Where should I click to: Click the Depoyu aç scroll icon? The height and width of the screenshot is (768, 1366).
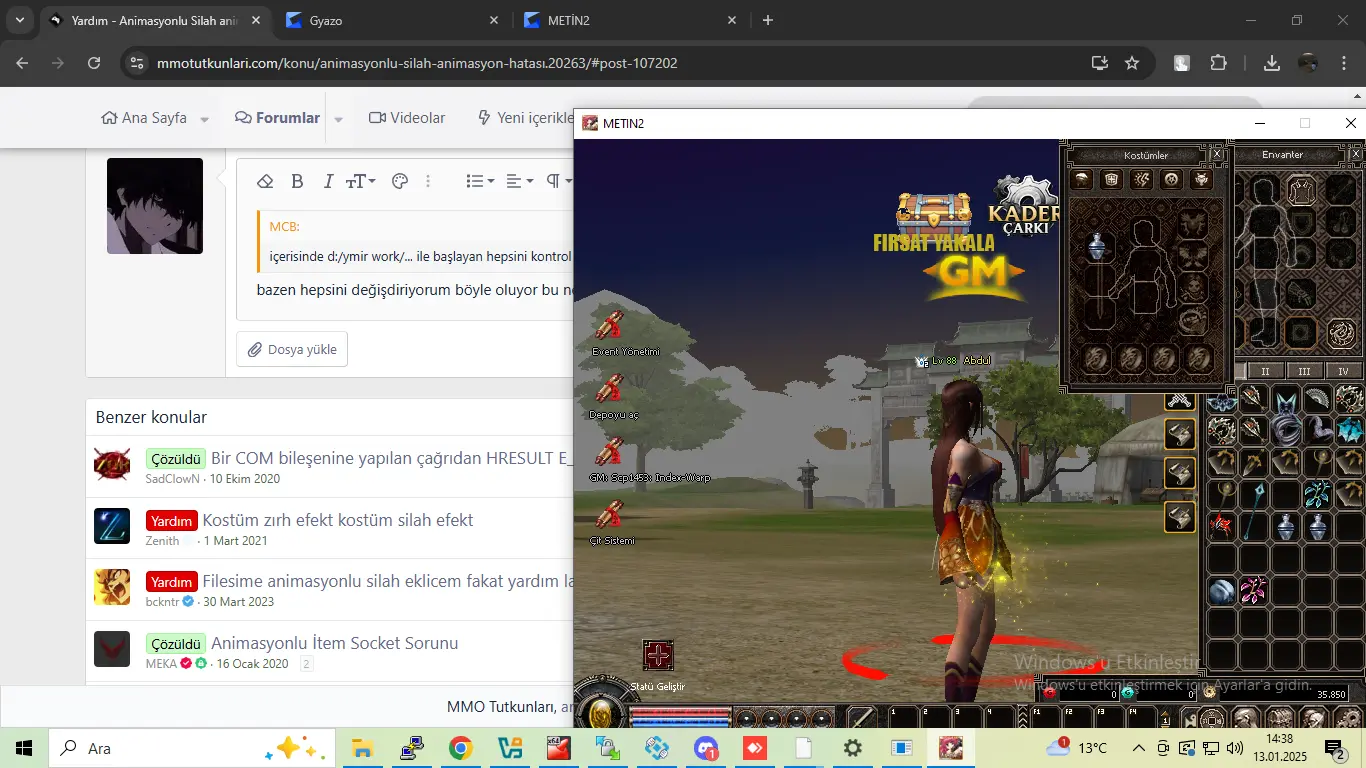[x=609, y=388]
